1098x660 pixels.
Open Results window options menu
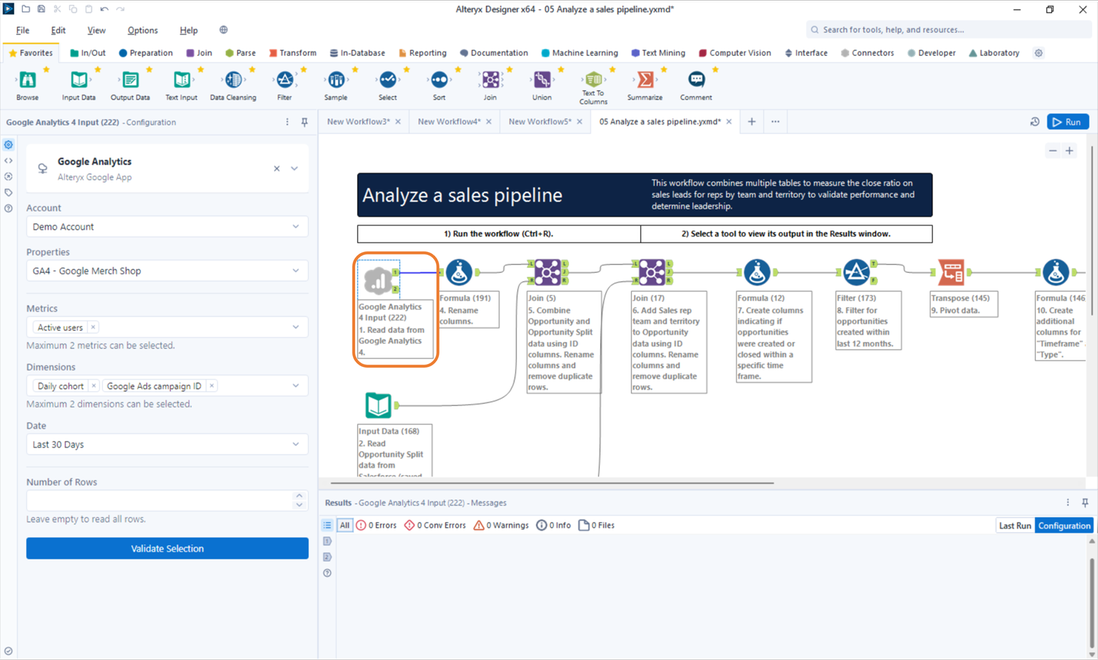coord(1068,503)
